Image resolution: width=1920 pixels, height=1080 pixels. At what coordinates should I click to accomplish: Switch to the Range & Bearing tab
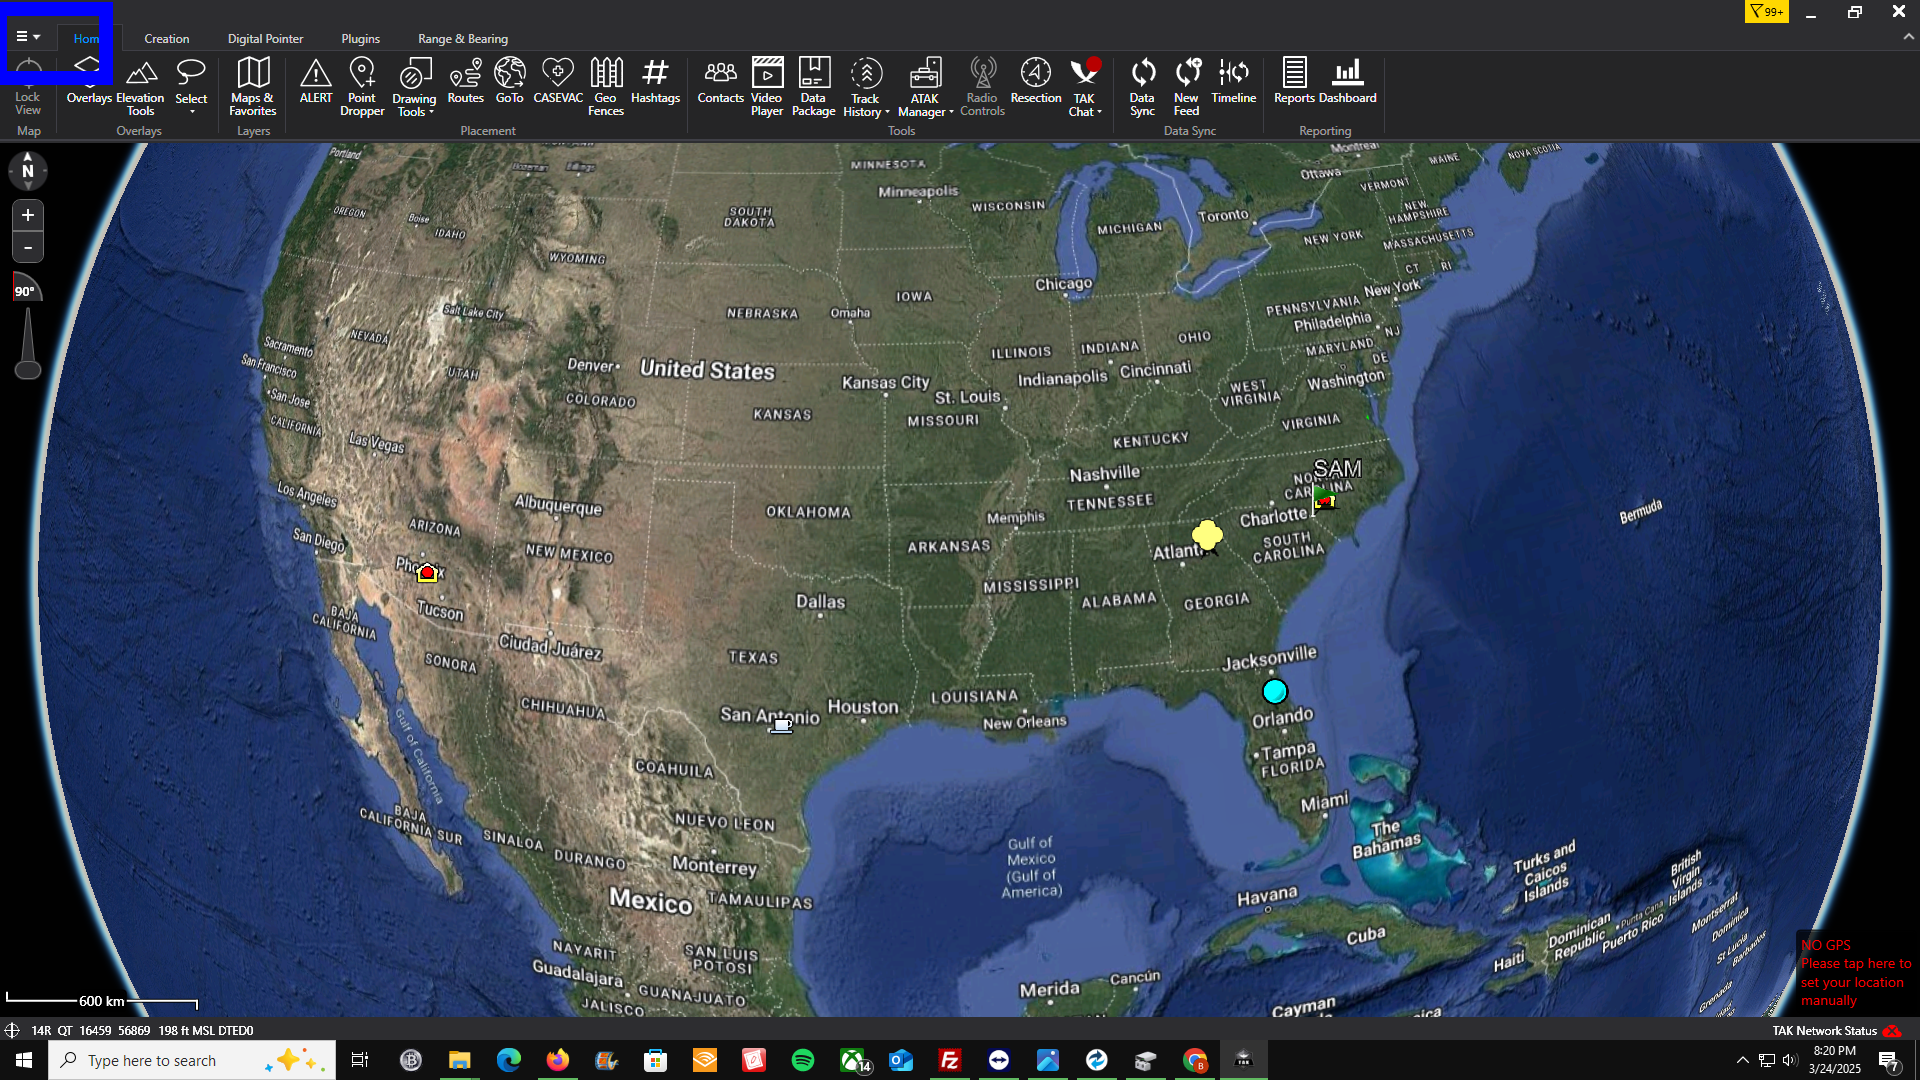(x=463, y=39)
